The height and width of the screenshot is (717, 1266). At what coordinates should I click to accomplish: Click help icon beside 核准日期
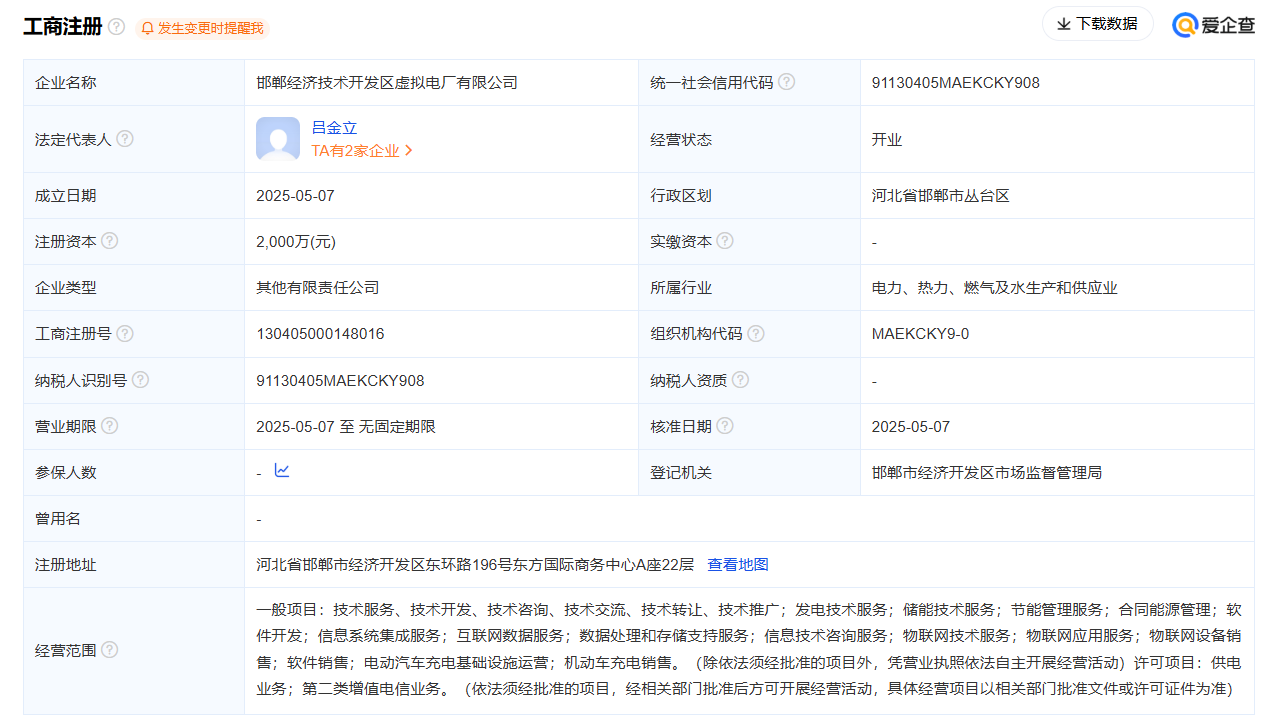click(x=725, y=426)
